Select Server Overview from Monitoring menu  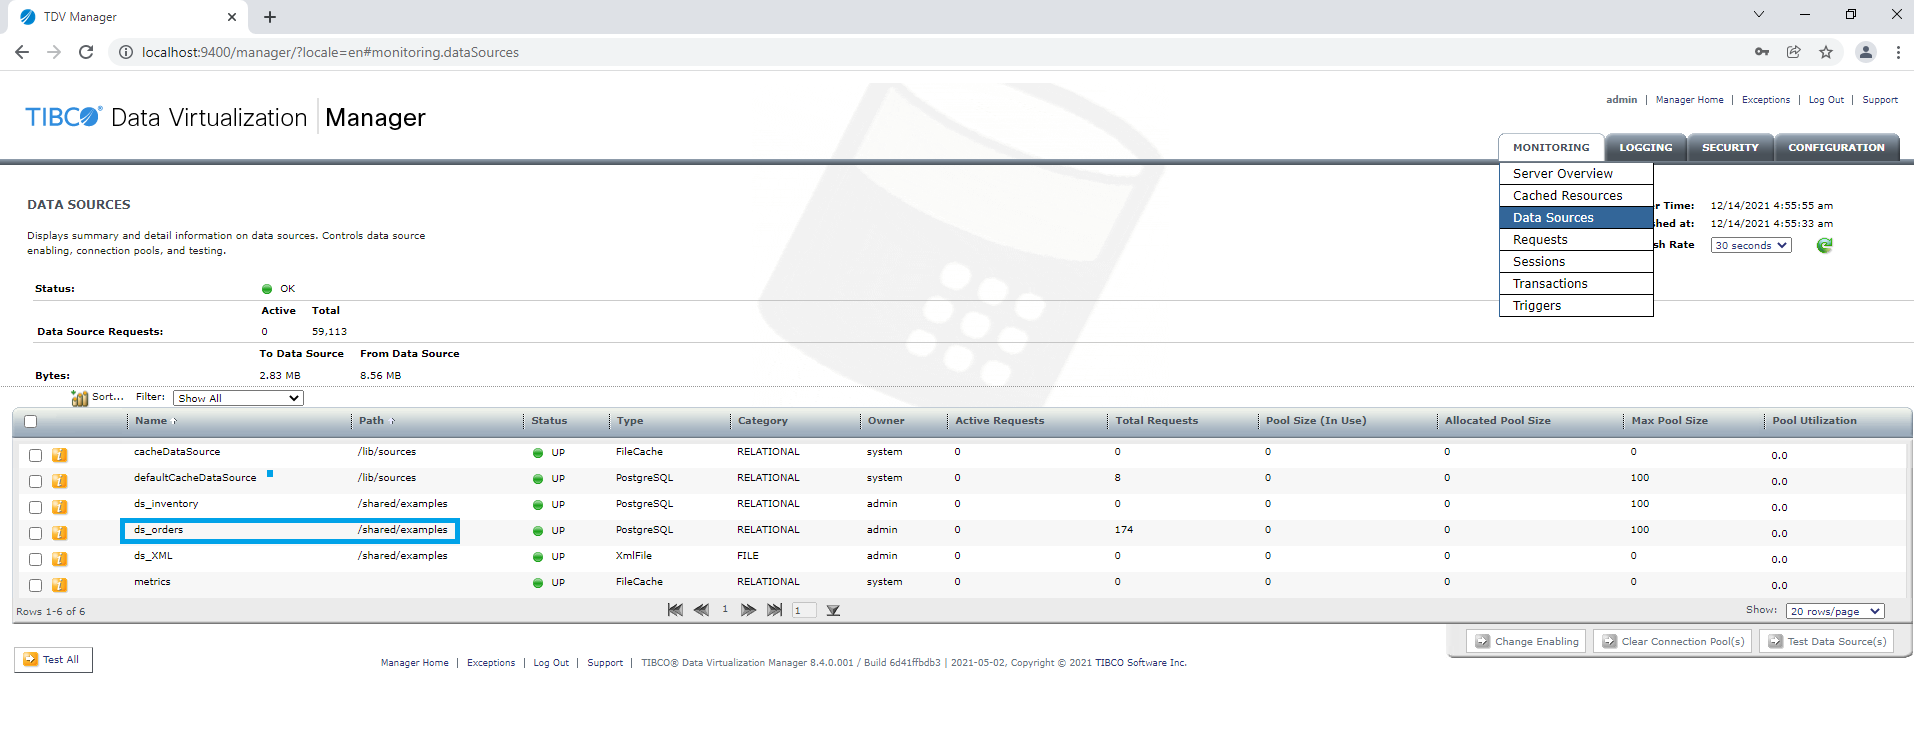click(x=1576, y=173)
